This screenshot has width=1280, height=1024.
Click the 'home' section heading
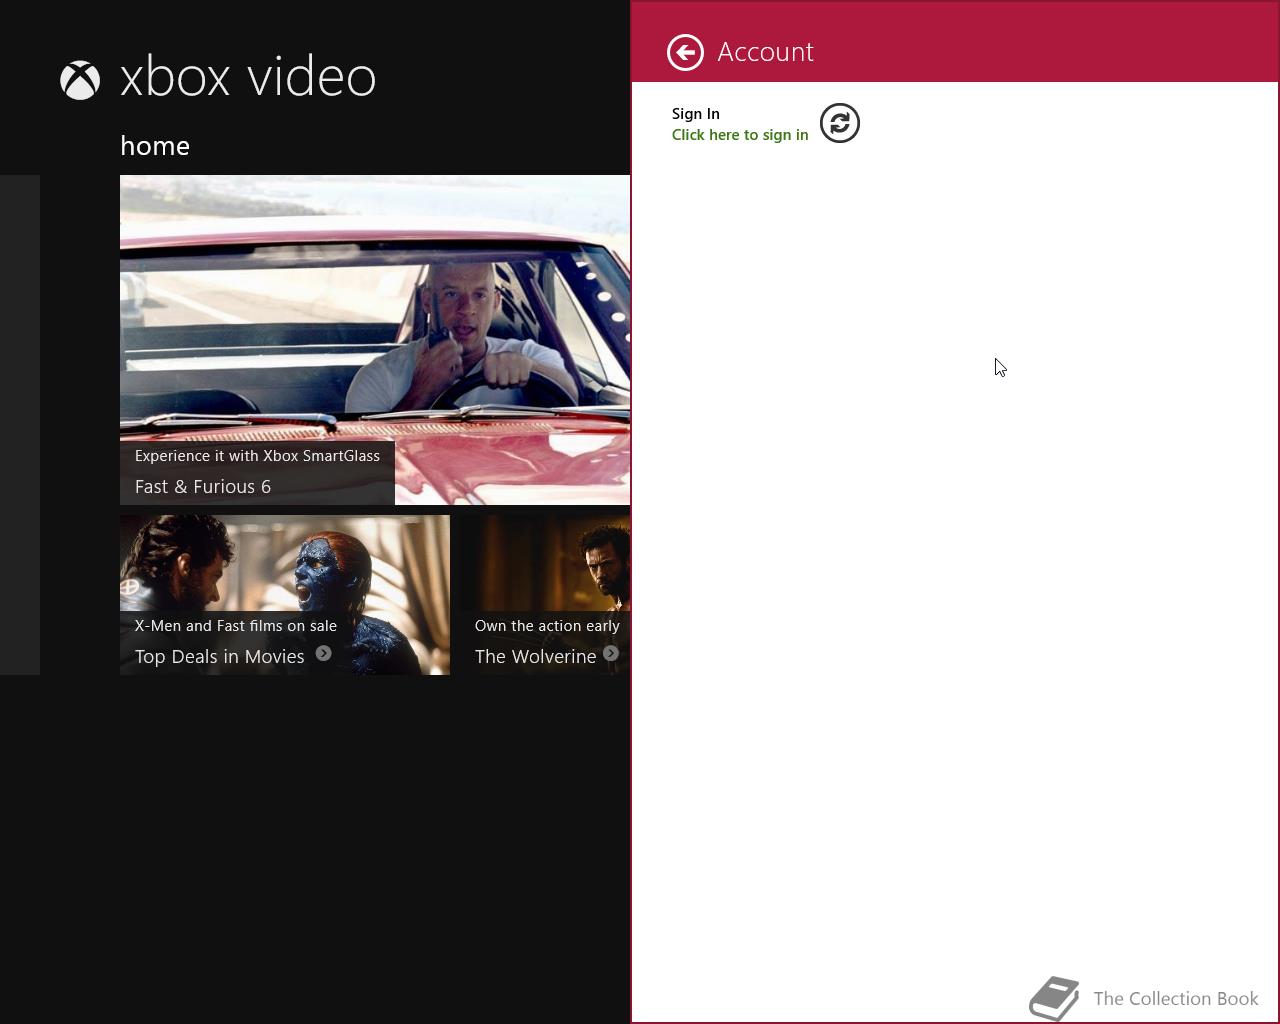coord(155,146)
